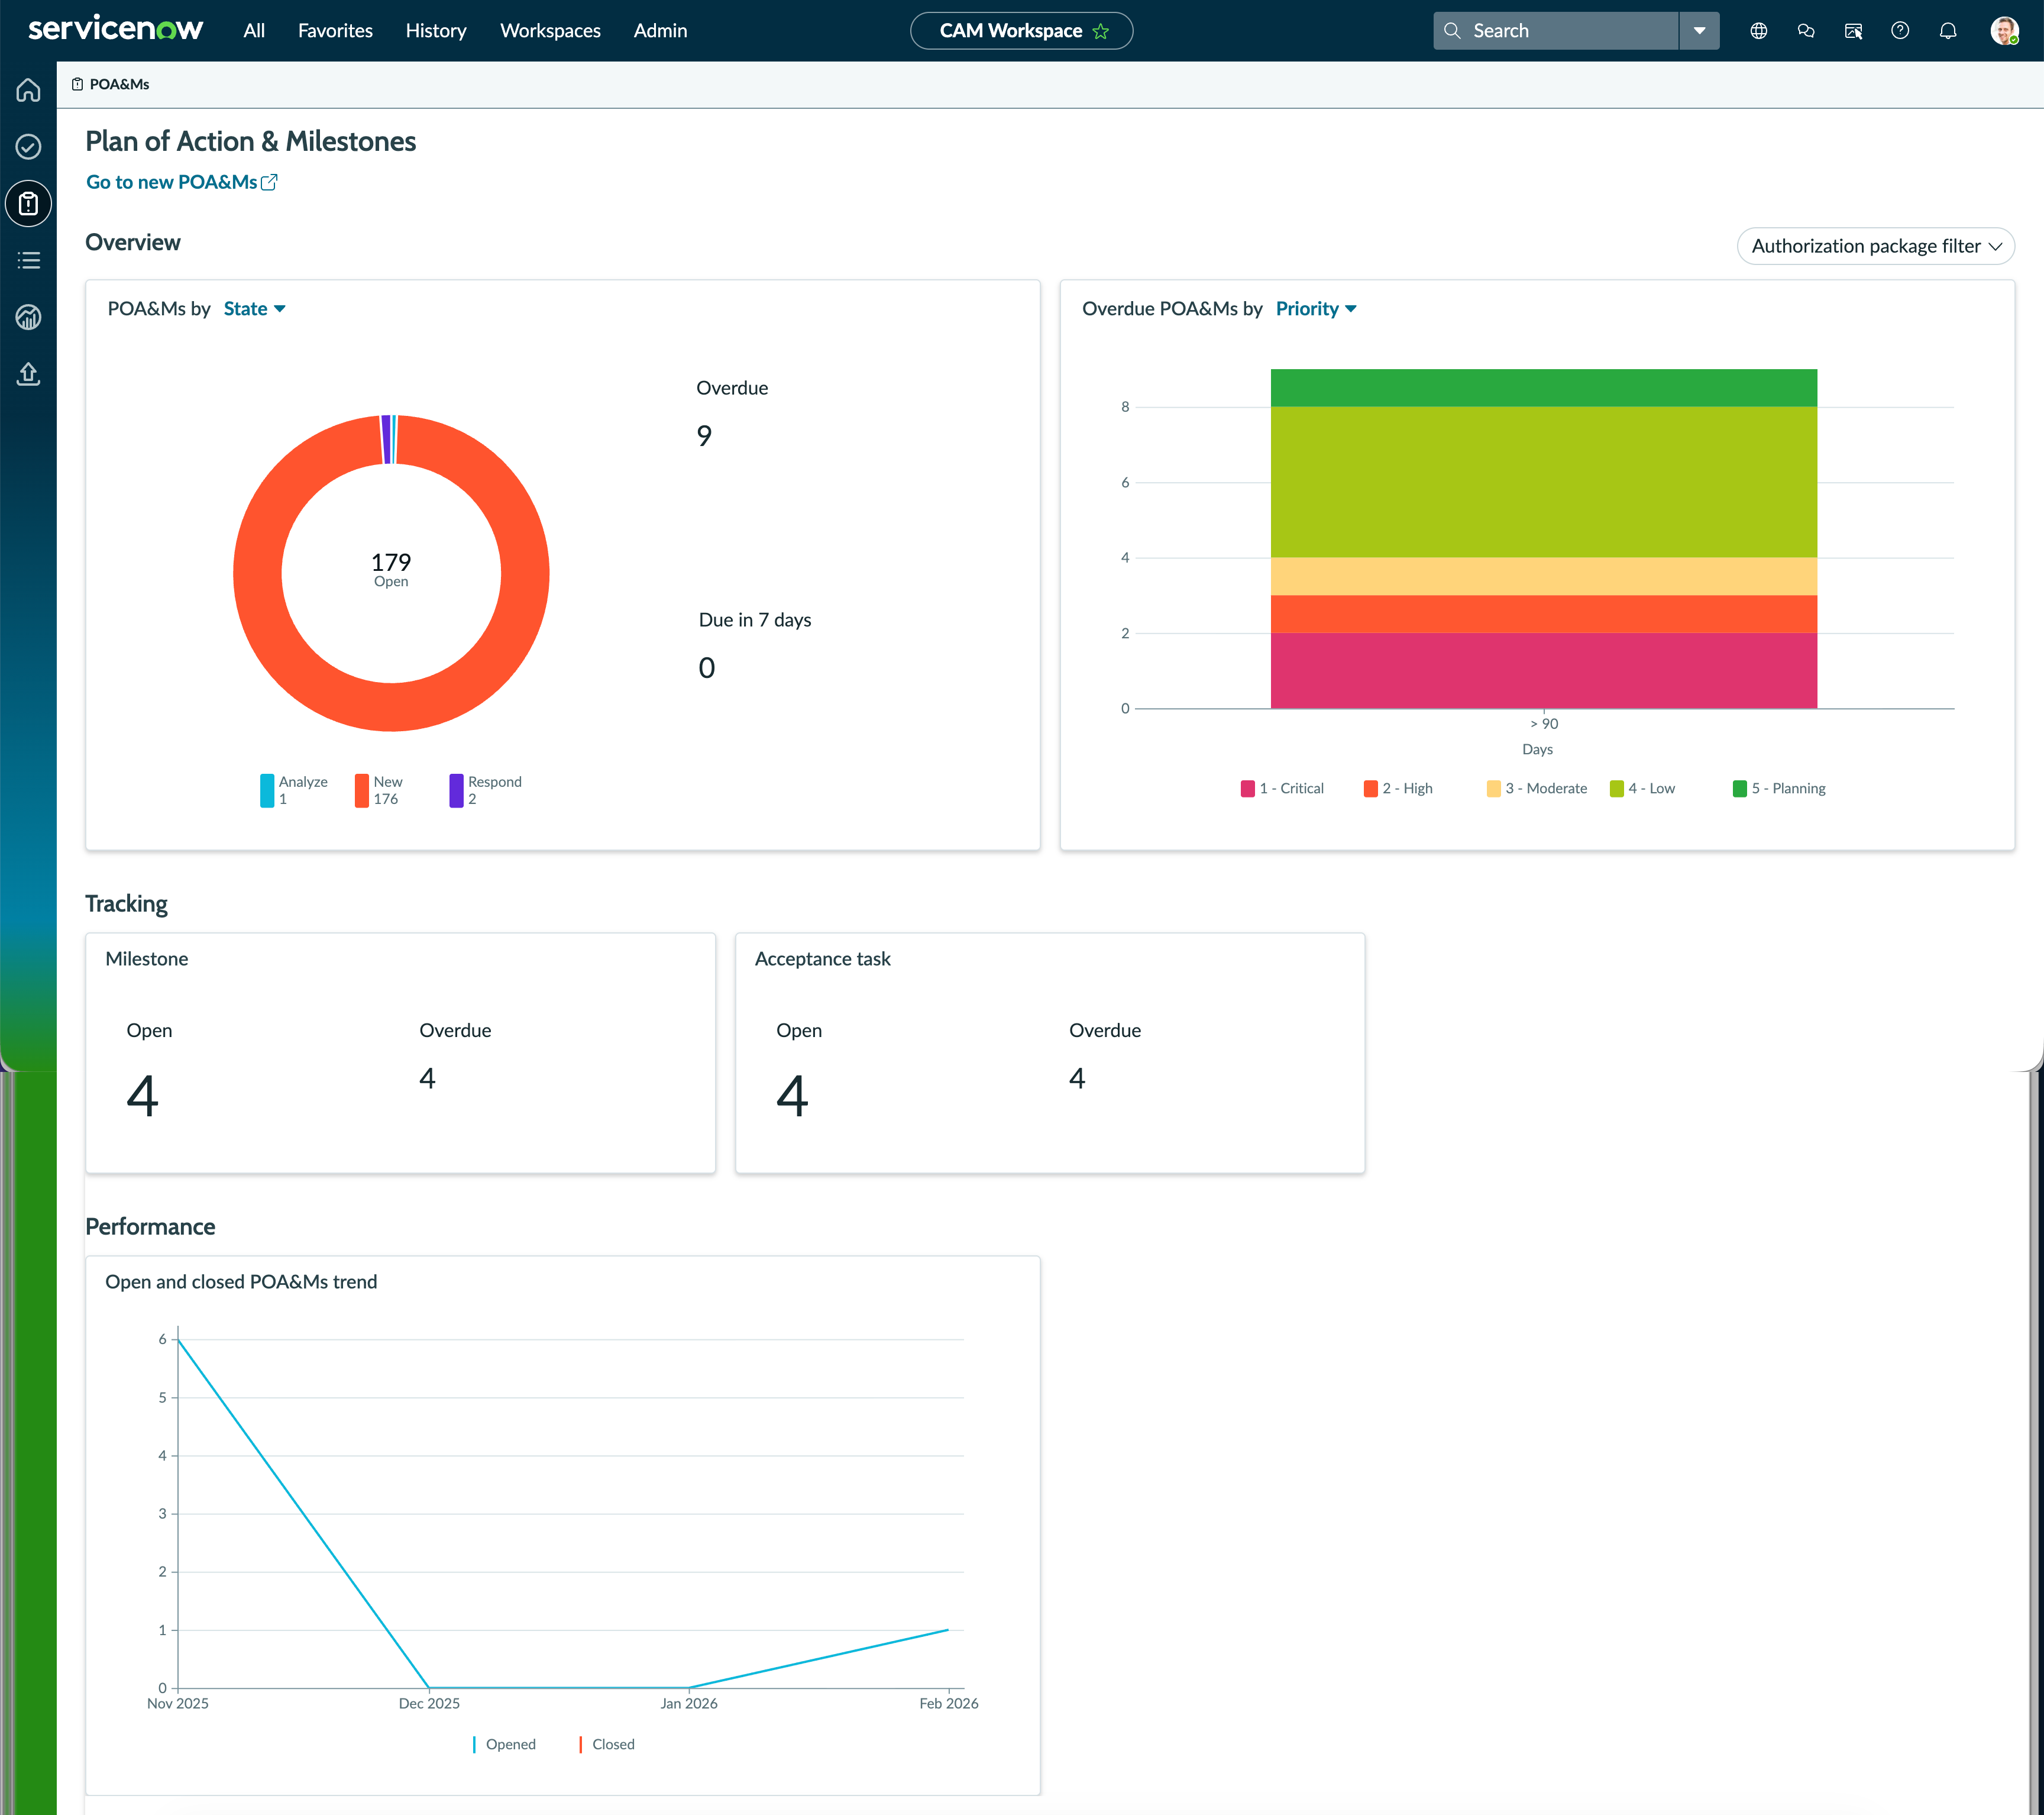
Task: Click the Acceptance task Open count 4
Action: tap(792, 1096)
